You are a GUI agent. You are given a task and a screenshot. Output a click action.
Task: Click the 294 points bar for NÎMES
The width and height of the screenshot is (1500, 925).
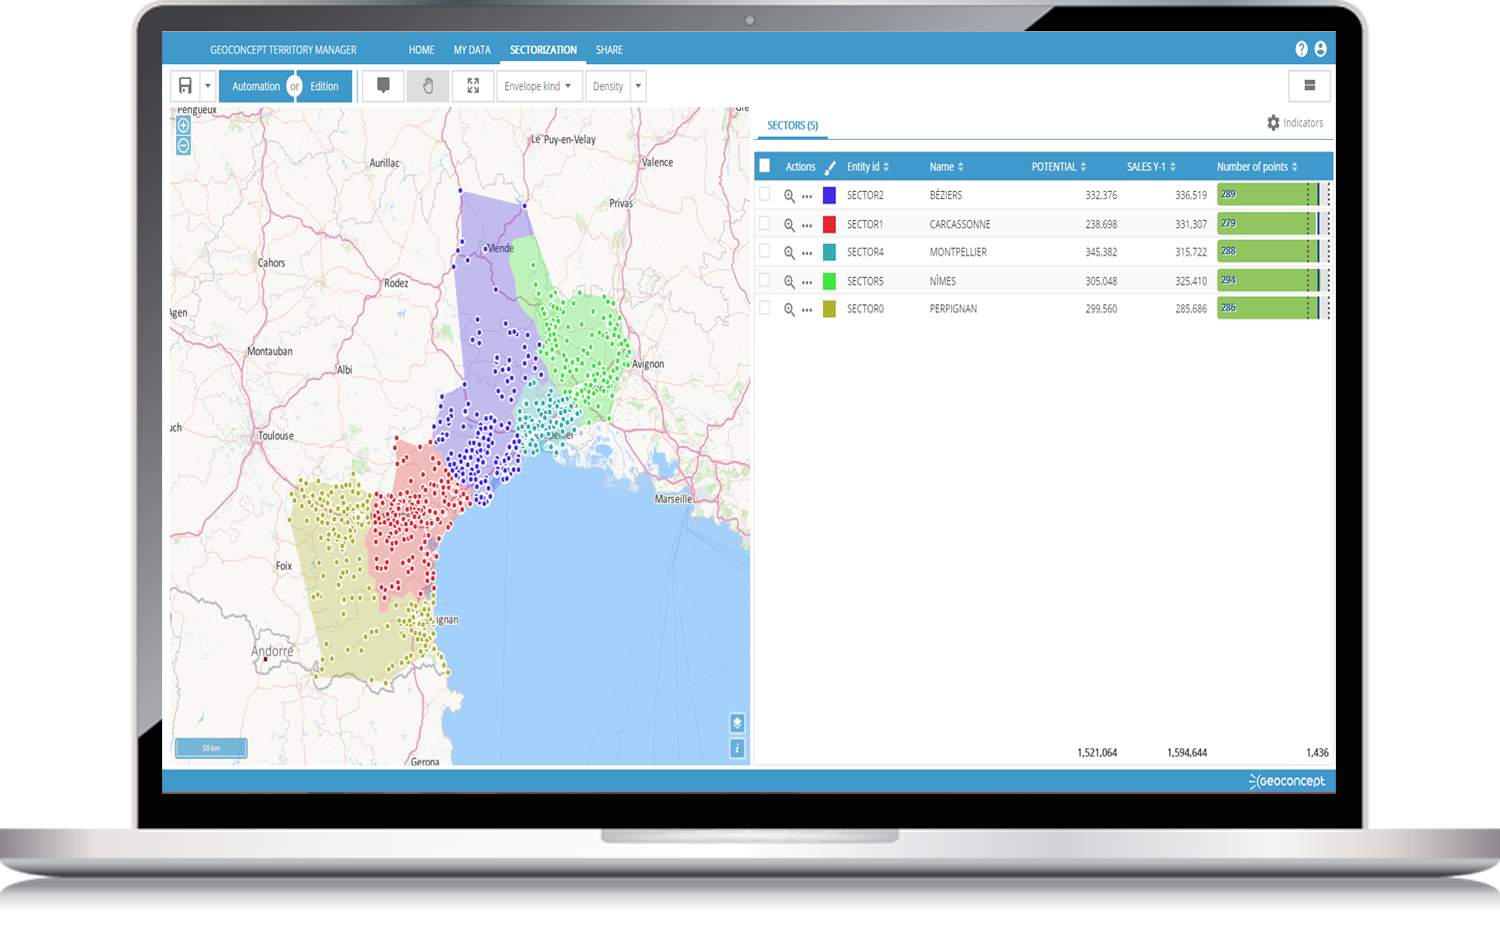1268,281
